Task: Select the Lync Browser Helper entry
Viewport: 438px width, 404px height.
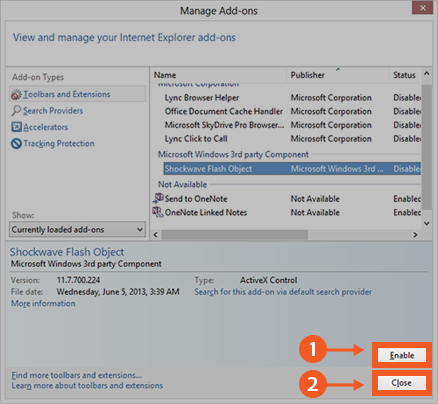Action: click(x=202, y=98)
